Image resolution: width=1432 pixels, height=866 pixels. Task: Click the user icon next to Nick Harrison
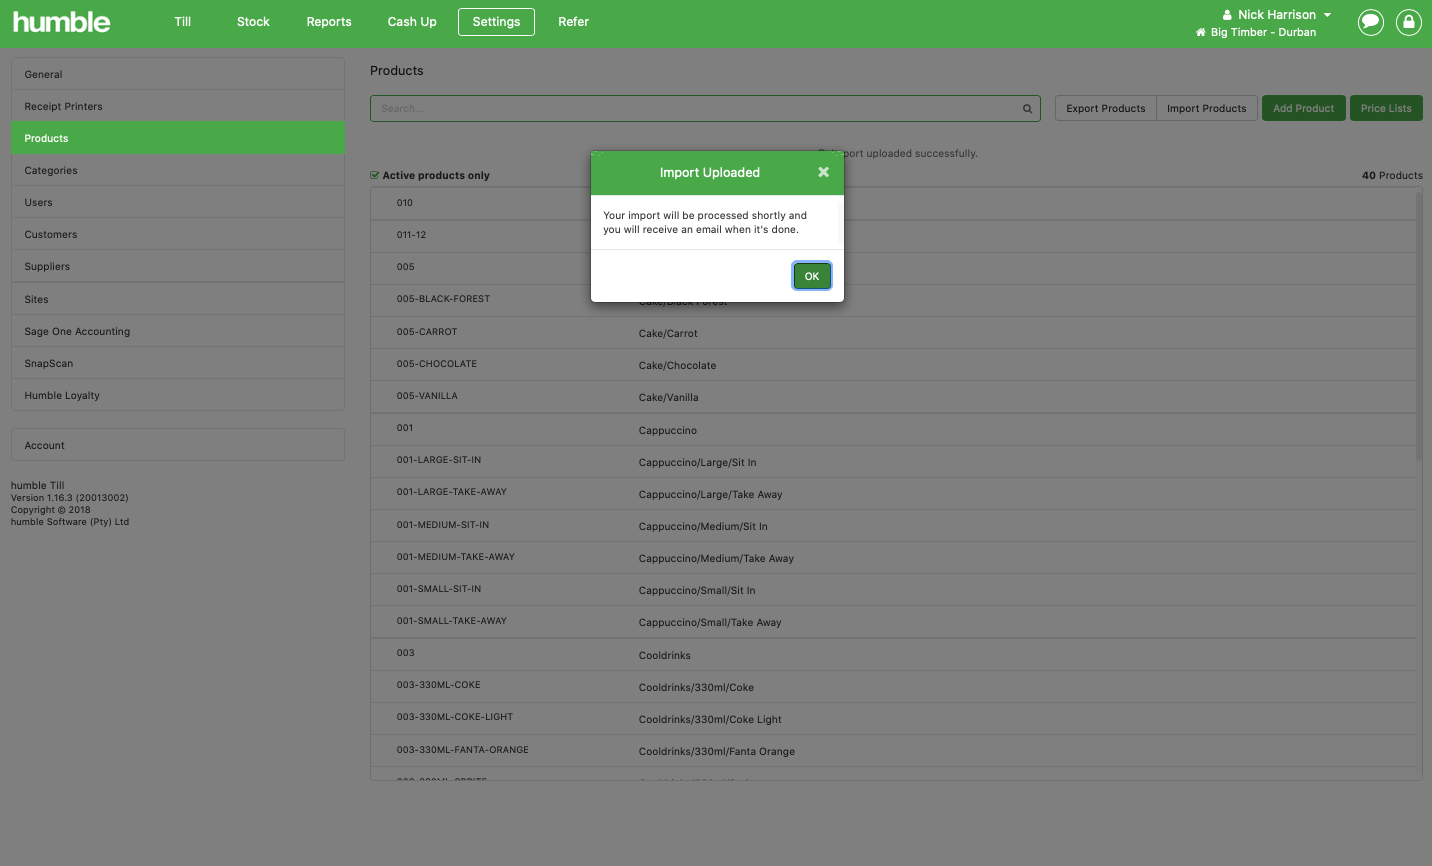point(1227,14)
